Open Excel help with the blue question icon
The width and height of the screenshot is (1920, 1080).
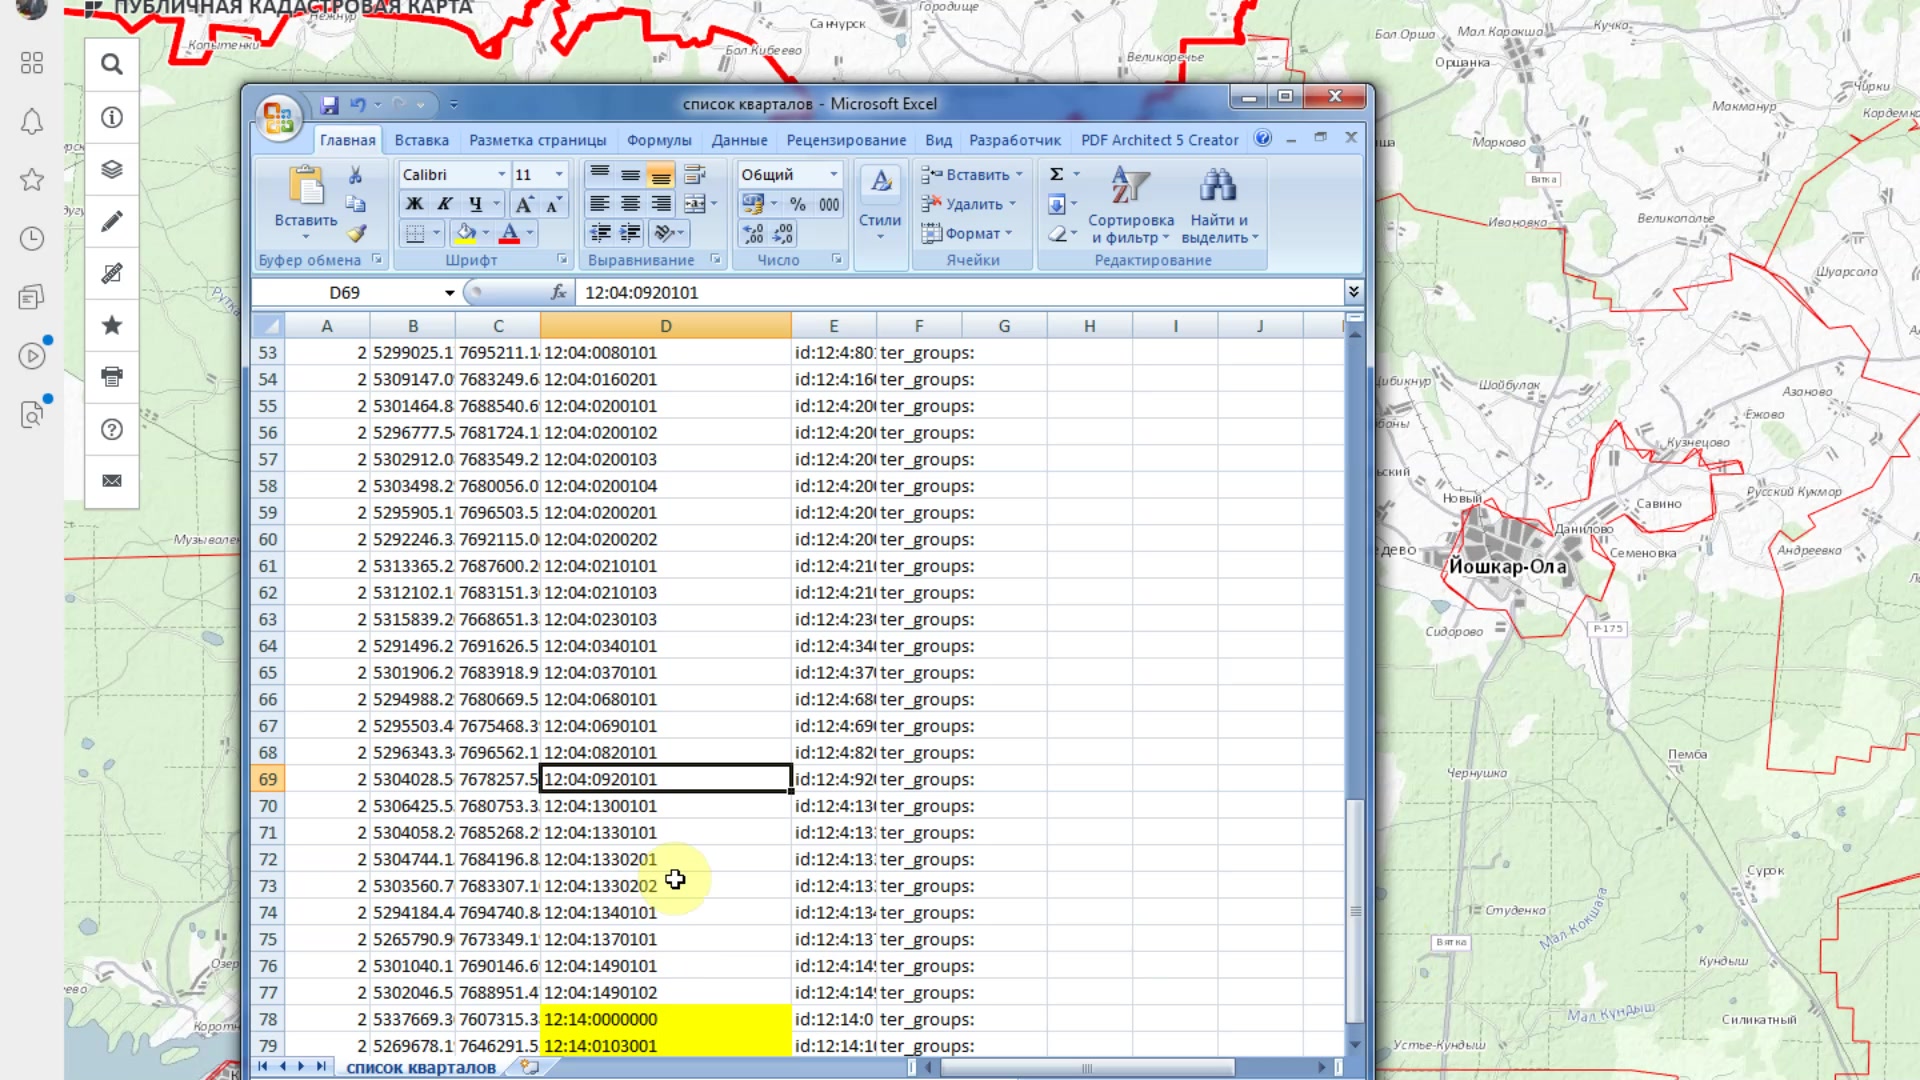tap(1263, 138)
